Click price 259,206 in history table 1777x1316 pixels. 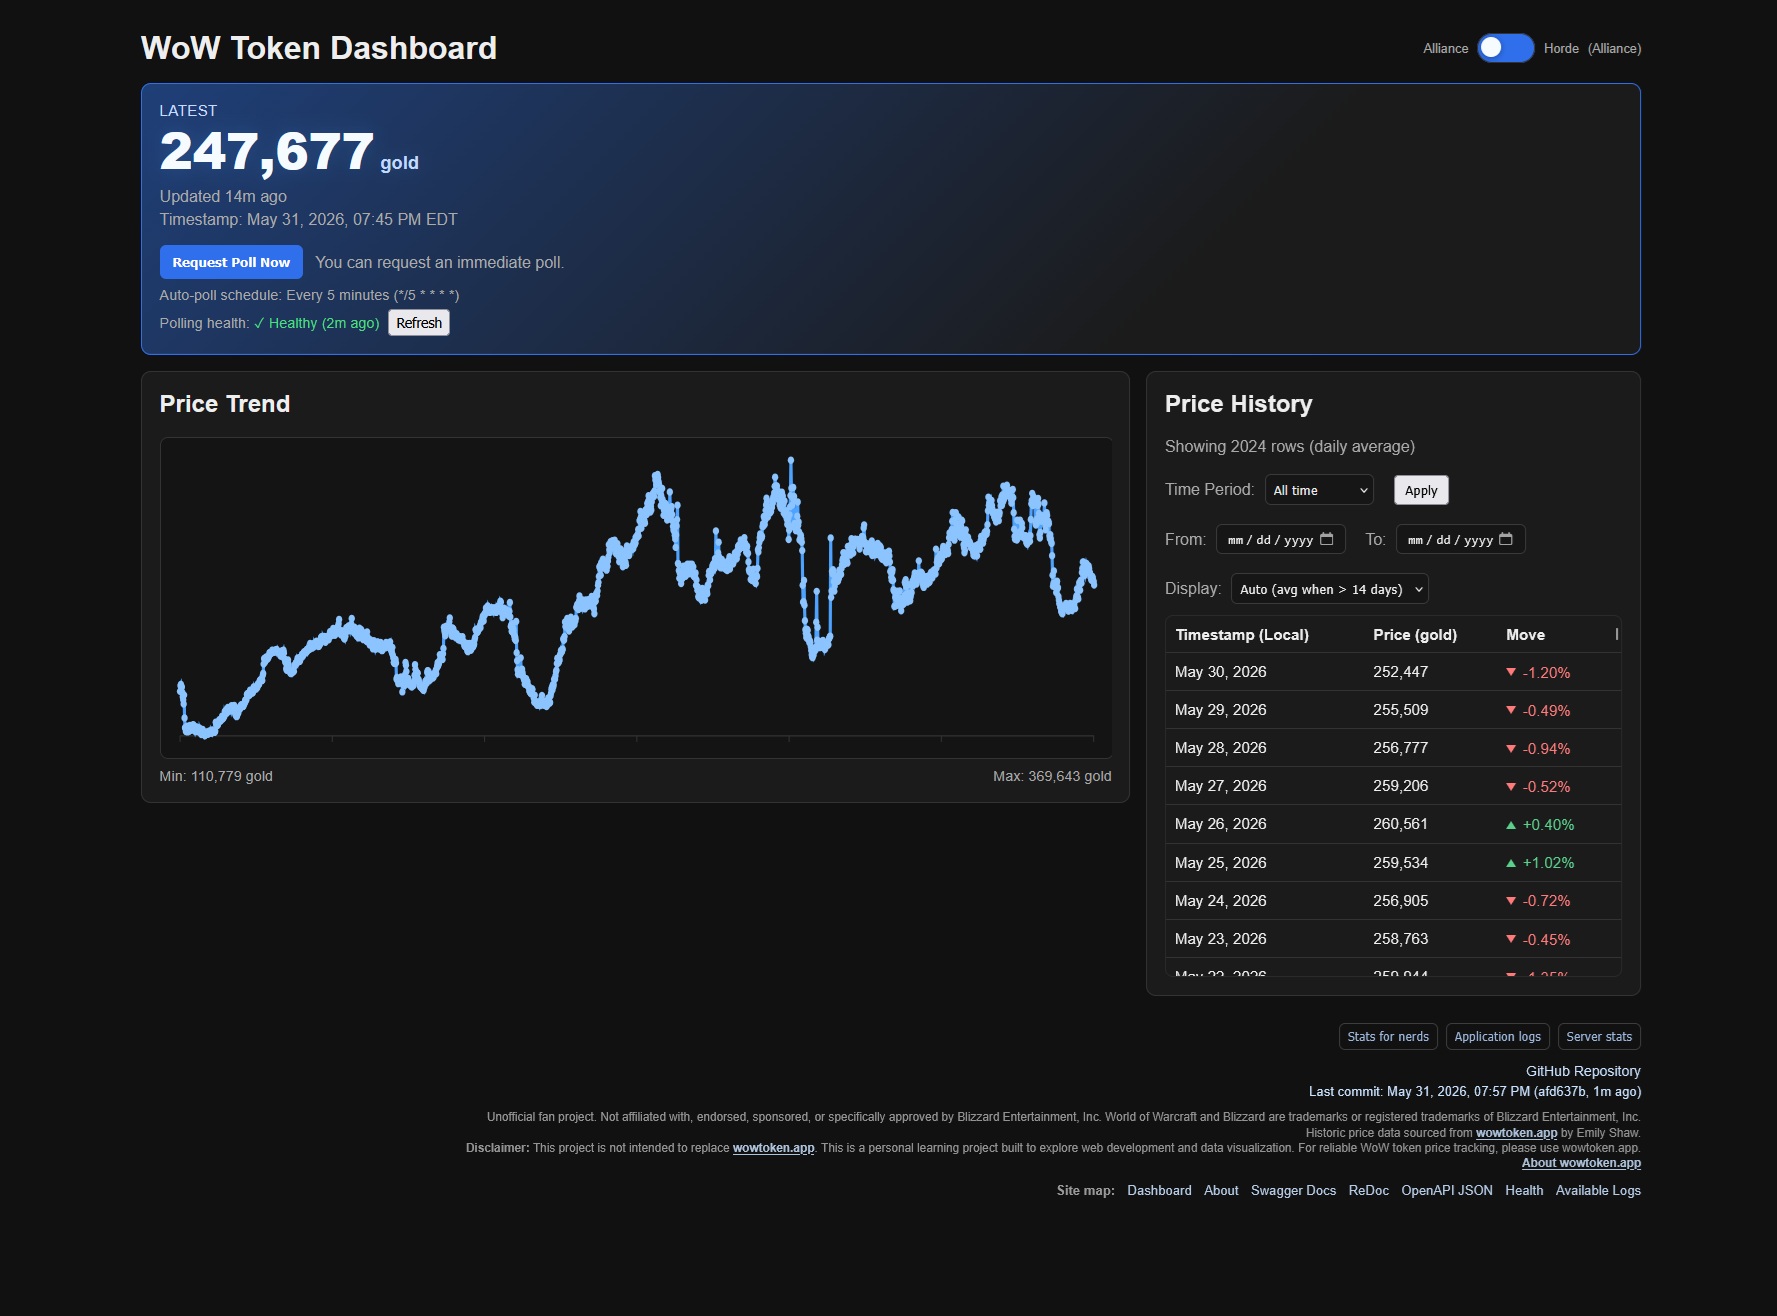tap(1400, 786)
